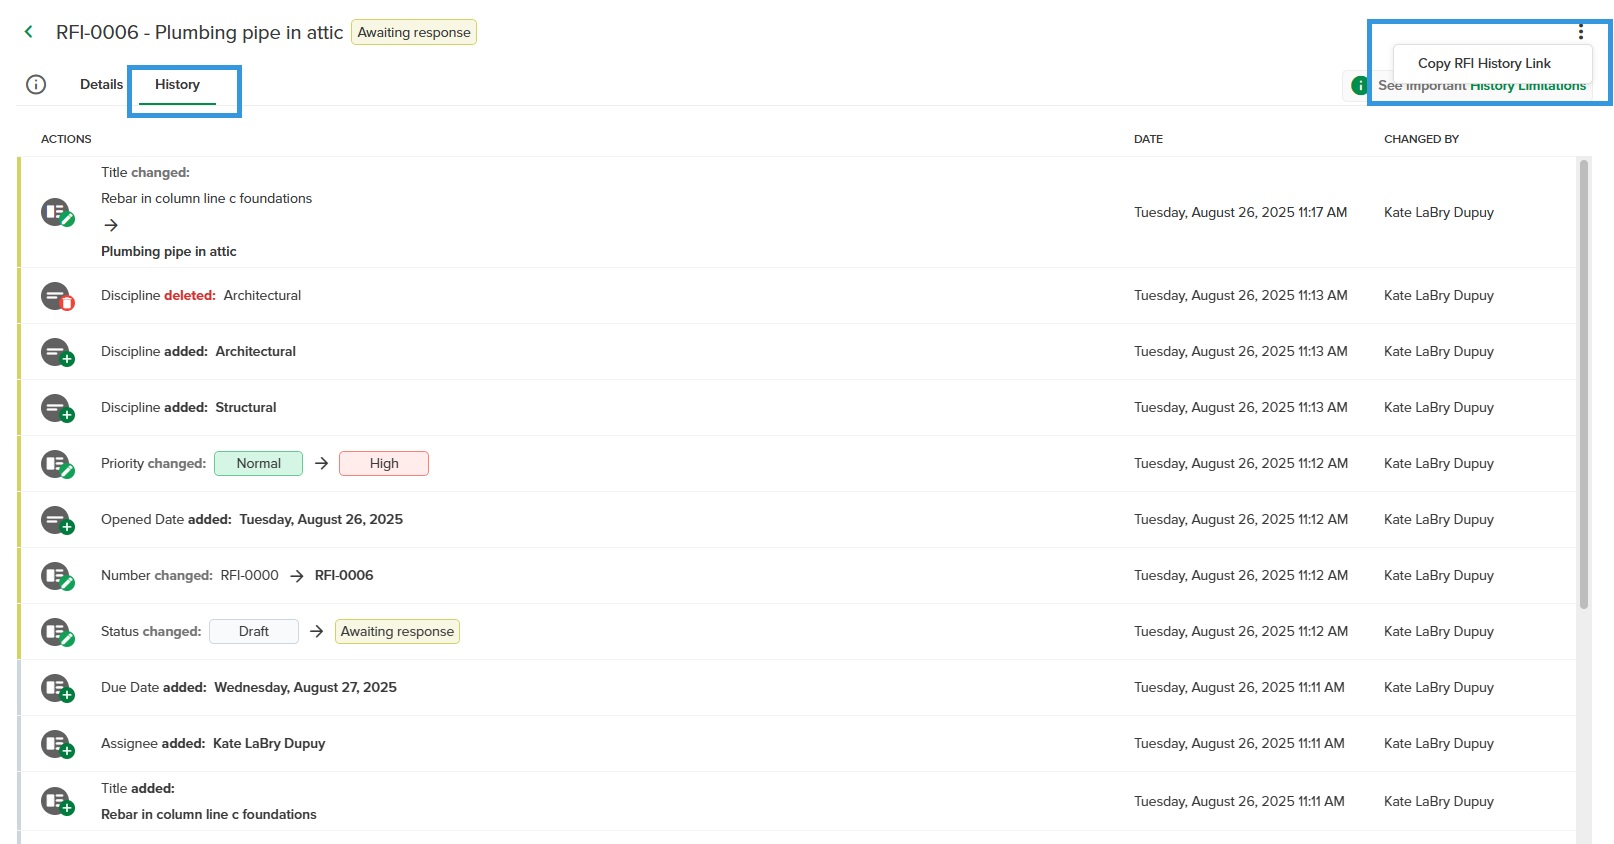The image size is (1614, 844).
Task: Choose Copy RFI History Link
Action: [x=1484, y=63]
